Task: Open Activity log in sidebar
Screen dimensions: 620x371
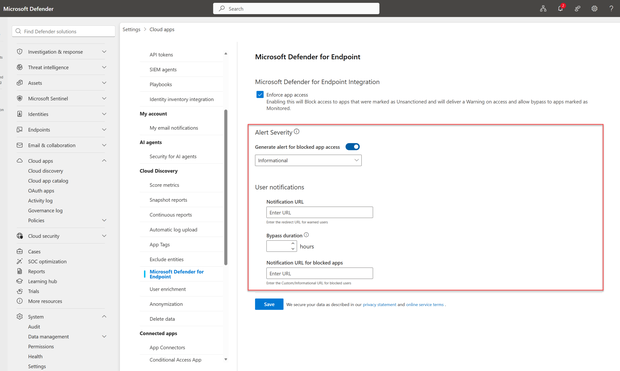Action: pos(40,201)
